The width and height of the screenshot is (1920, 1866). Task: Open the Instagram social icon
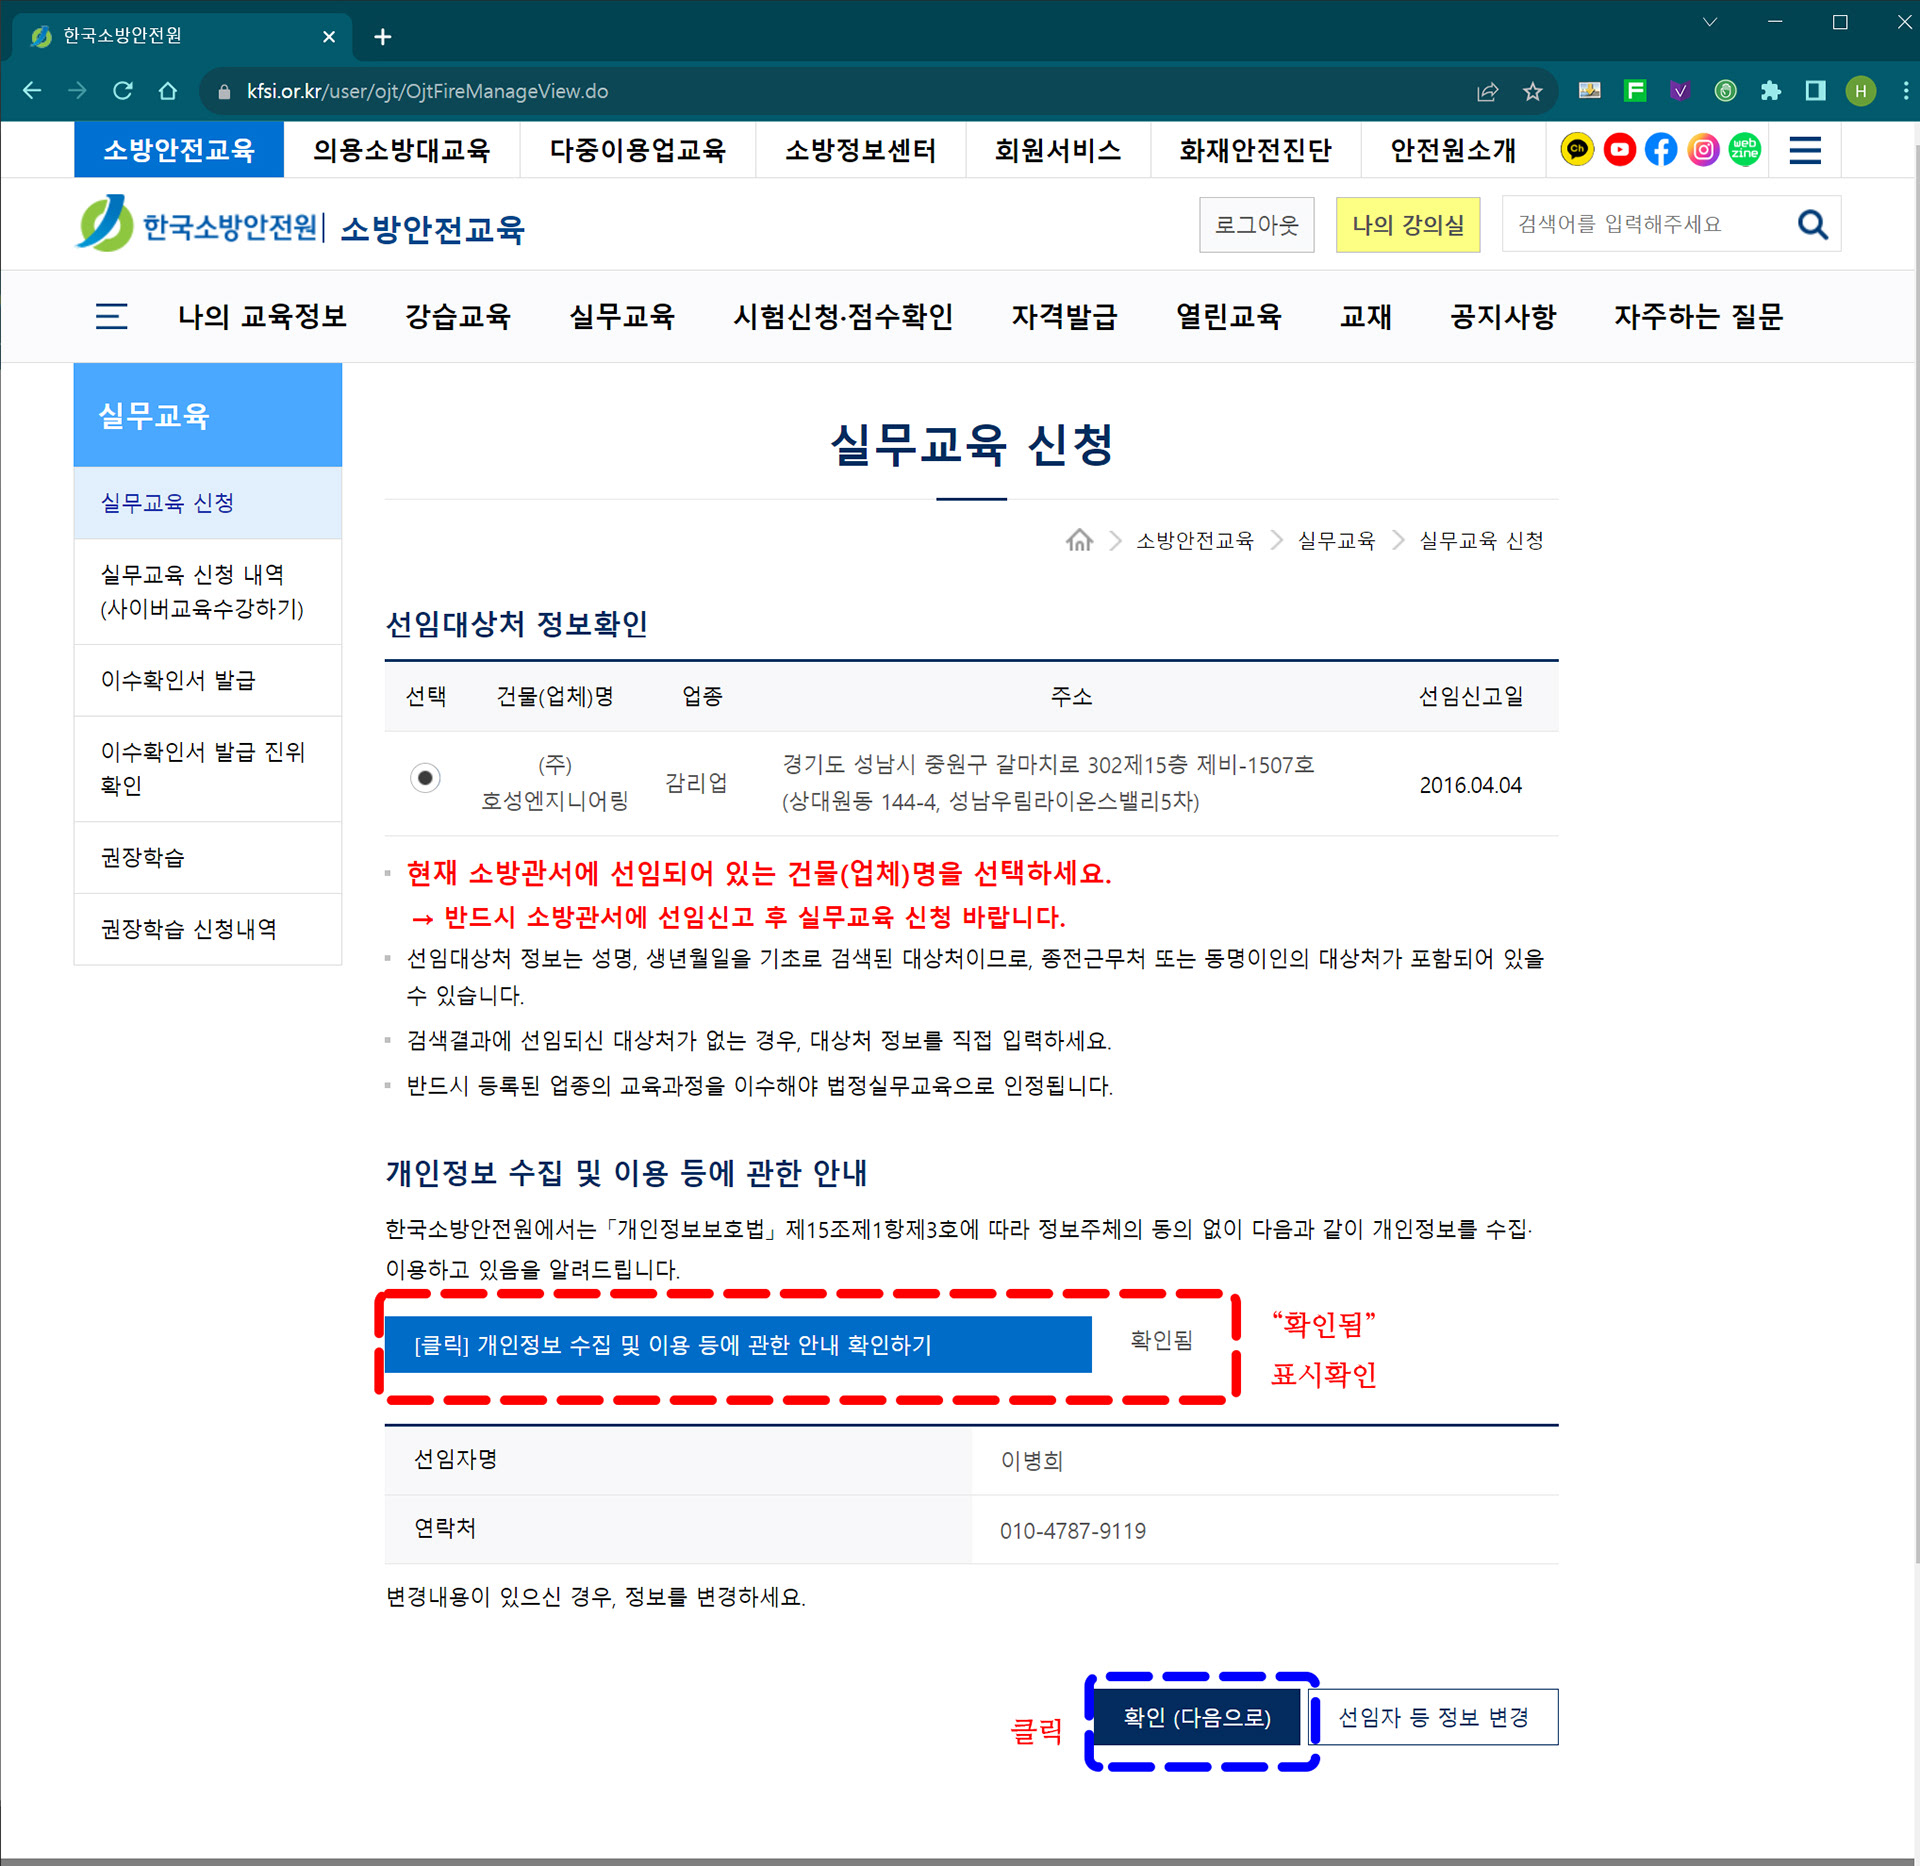point(1703,150)
